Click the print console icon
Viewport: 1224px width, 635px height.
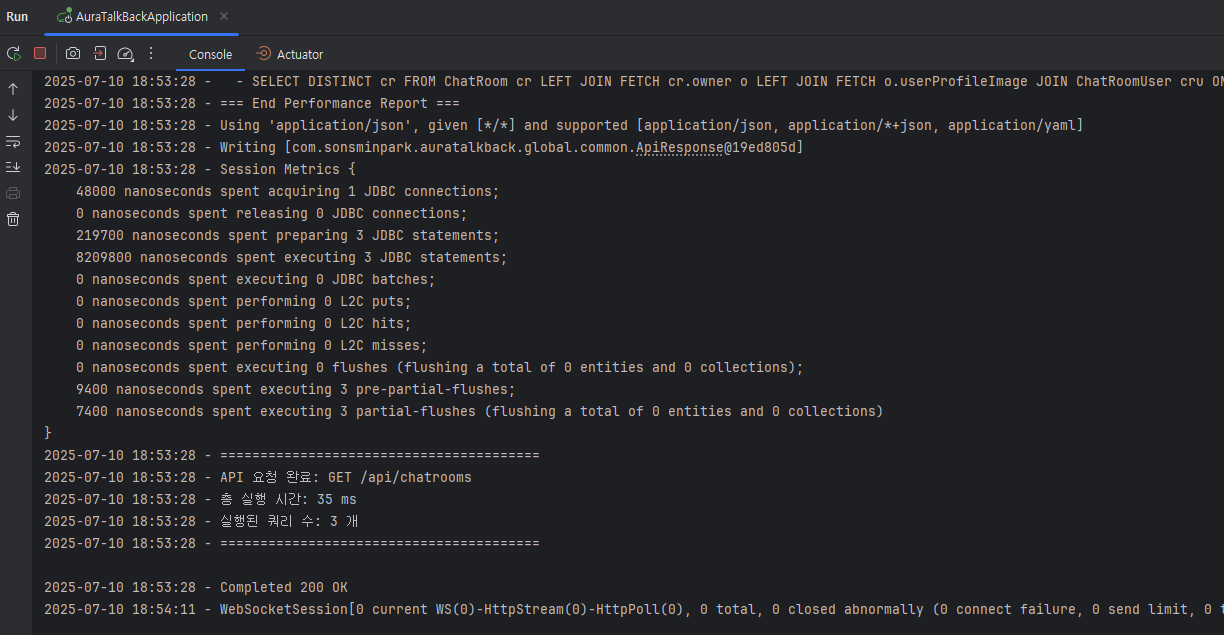[13, 193]
